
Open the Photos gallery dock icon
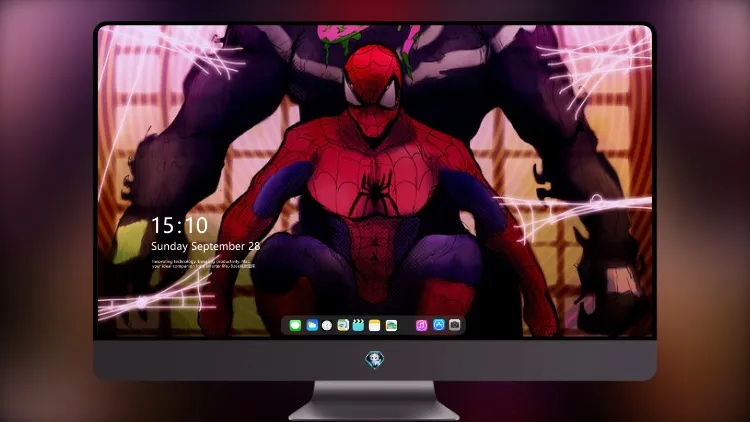391,326
